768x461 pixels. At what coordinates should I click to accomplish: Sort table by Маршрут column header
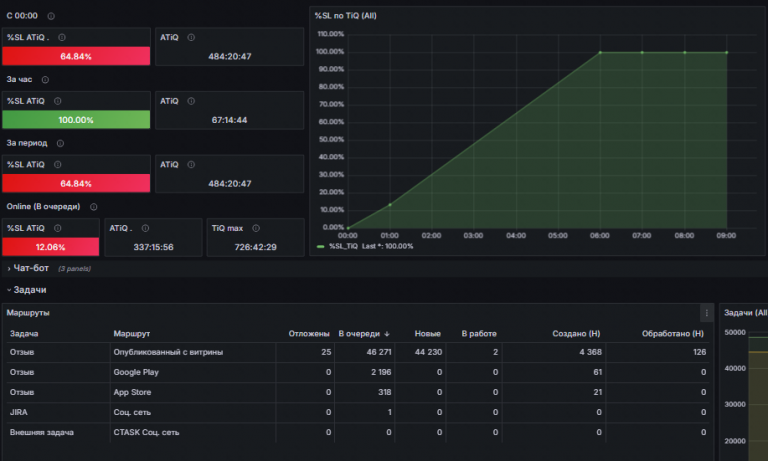pyautogui.click(x=132, y=334)
